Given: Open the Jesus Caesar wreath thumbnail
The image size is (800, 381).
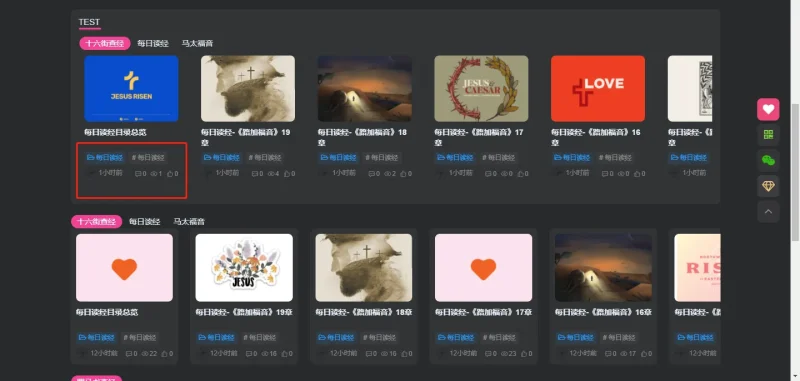Looking at the screenshot, I should click(481, 89).
